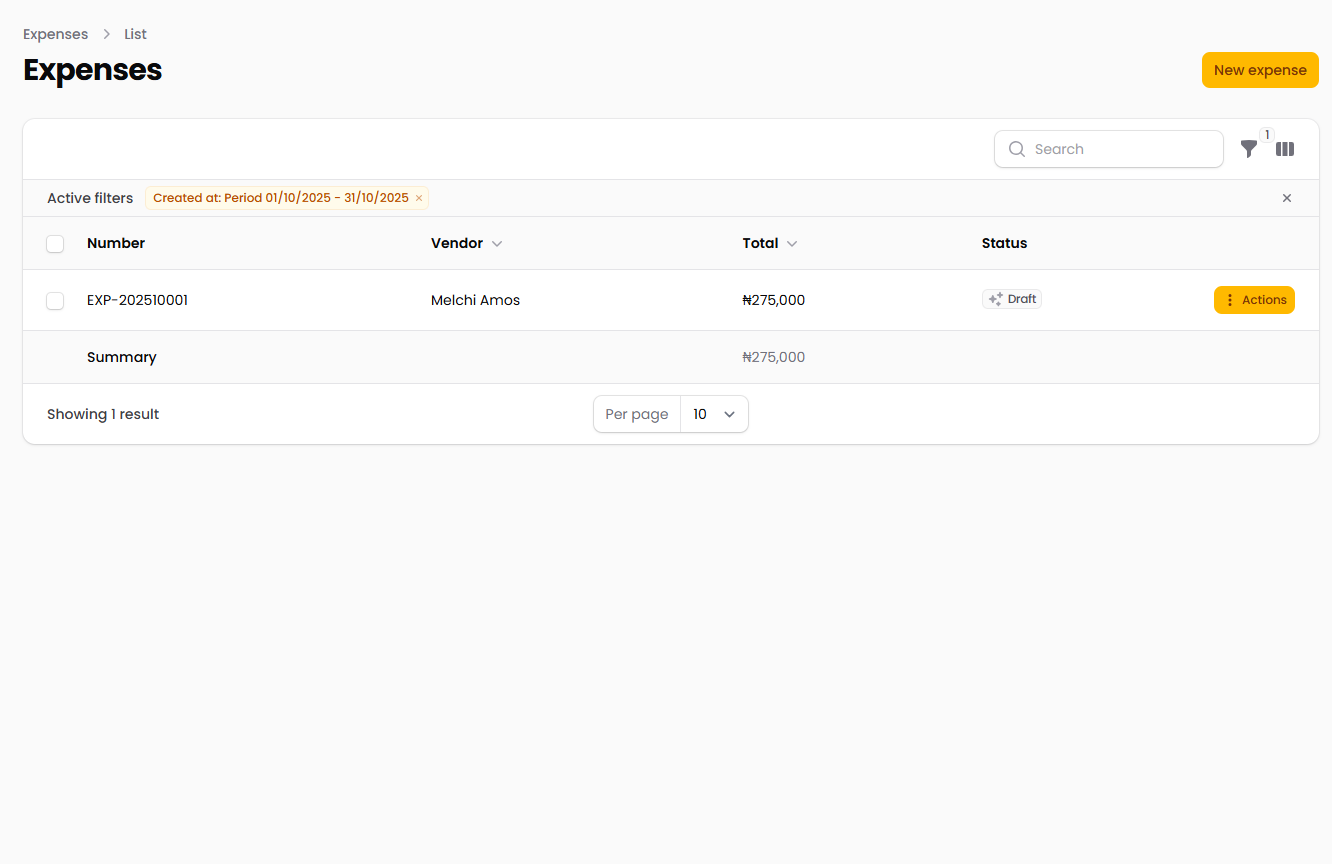The height and width of the screenshot is (864, 1332).
Task: Click the Melchi Amos vendor cell
Action: click(475, 300)
